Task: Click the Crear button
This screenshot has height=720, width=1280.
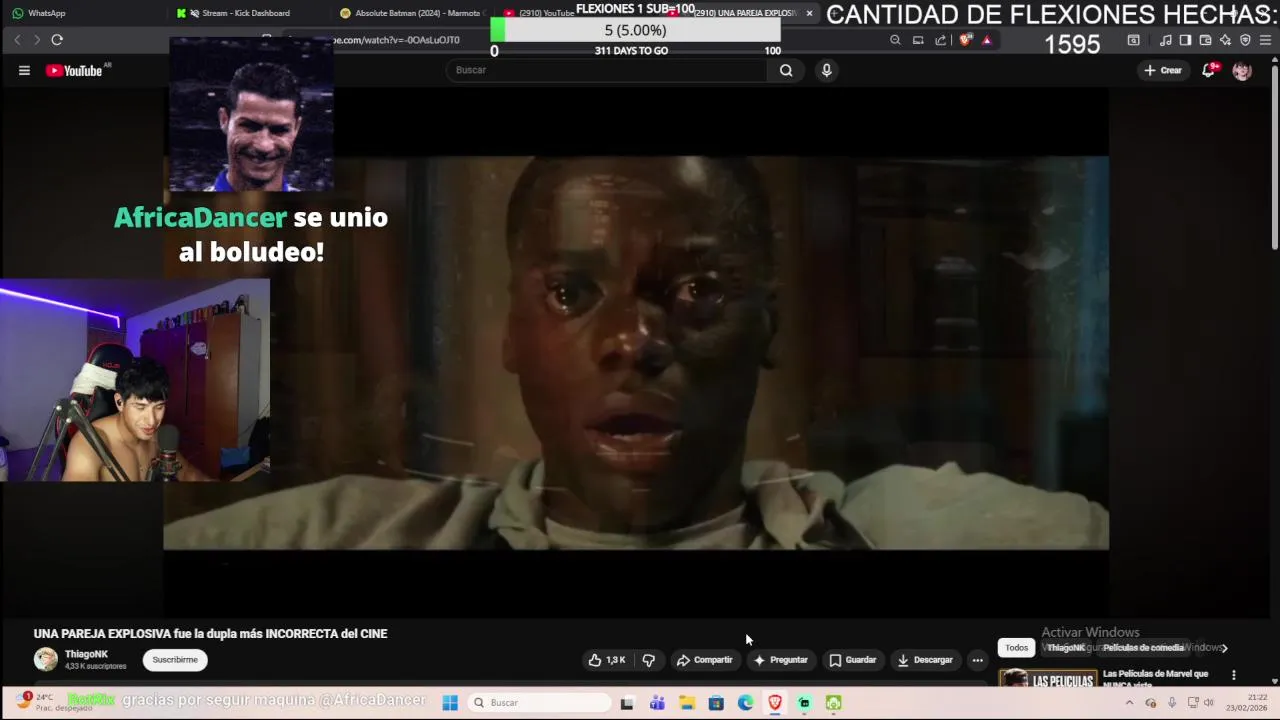Action: 1163,70
